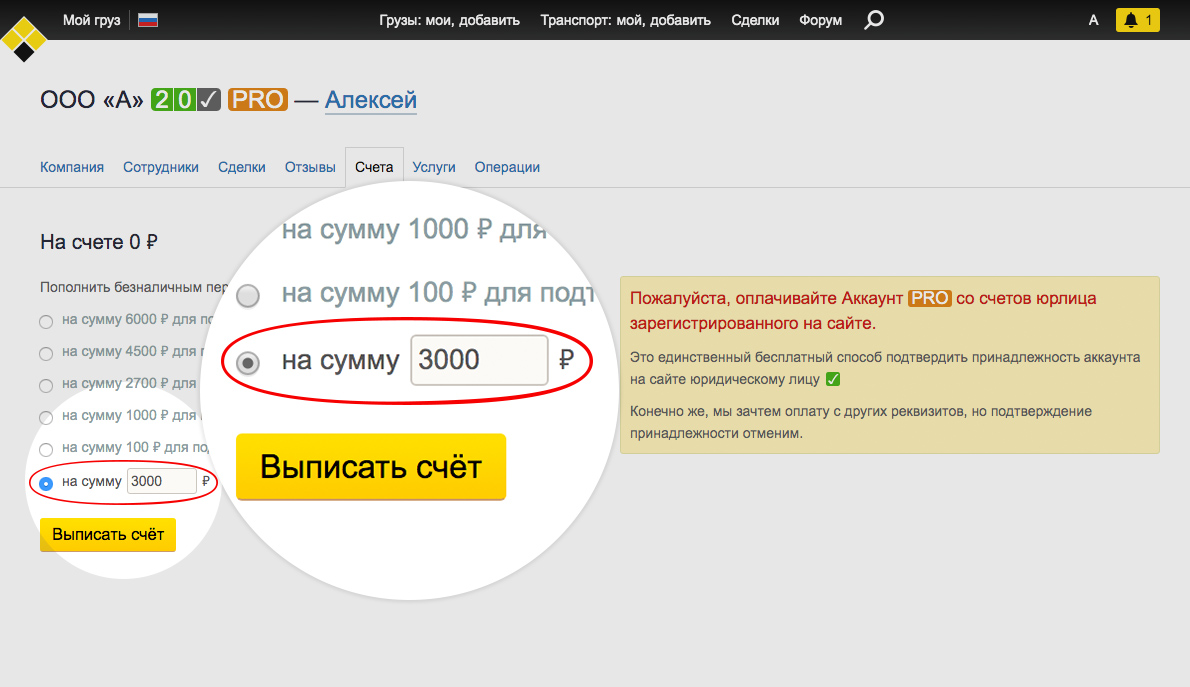Click the orange PRO badge in the heading
The image size is (1190, 687).
pyautogui.click(x=258, y=100)
